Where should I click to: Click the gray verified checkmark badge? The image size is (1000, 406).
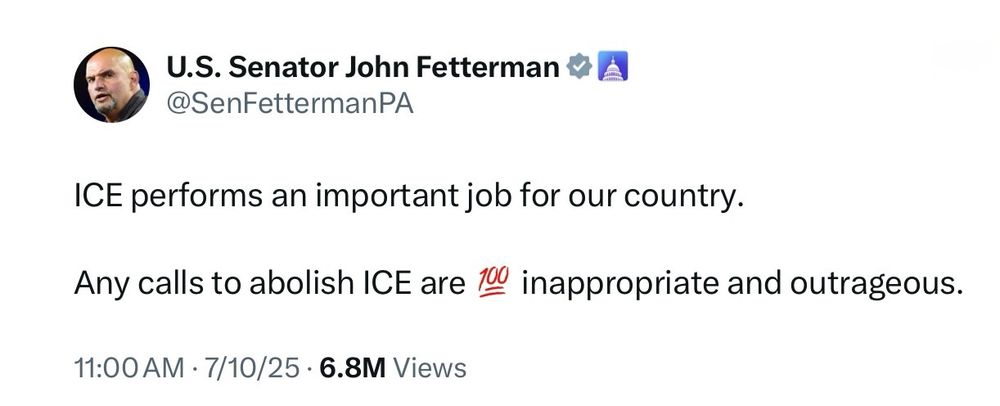580,66
